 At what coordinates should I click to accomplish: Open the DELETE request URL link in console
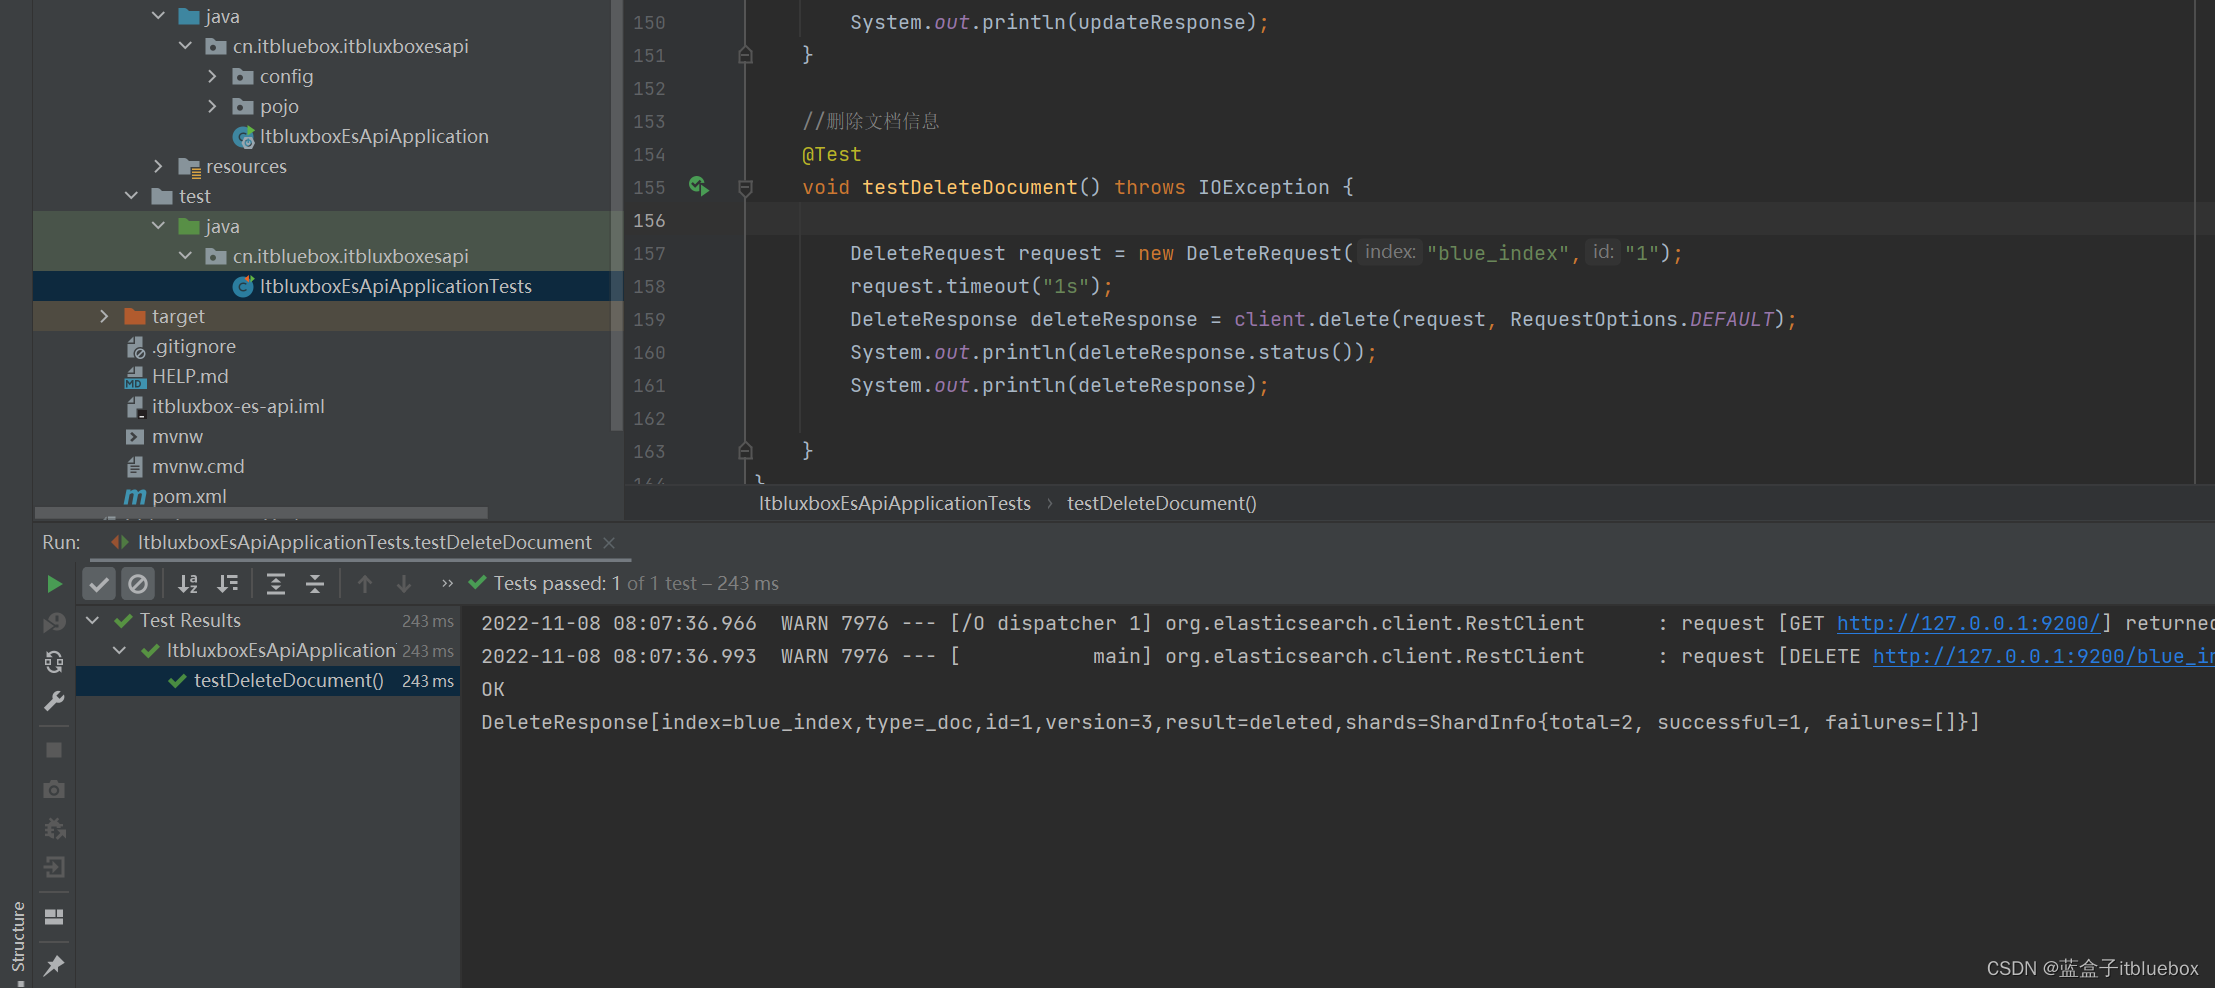(x=2043, y=656)
